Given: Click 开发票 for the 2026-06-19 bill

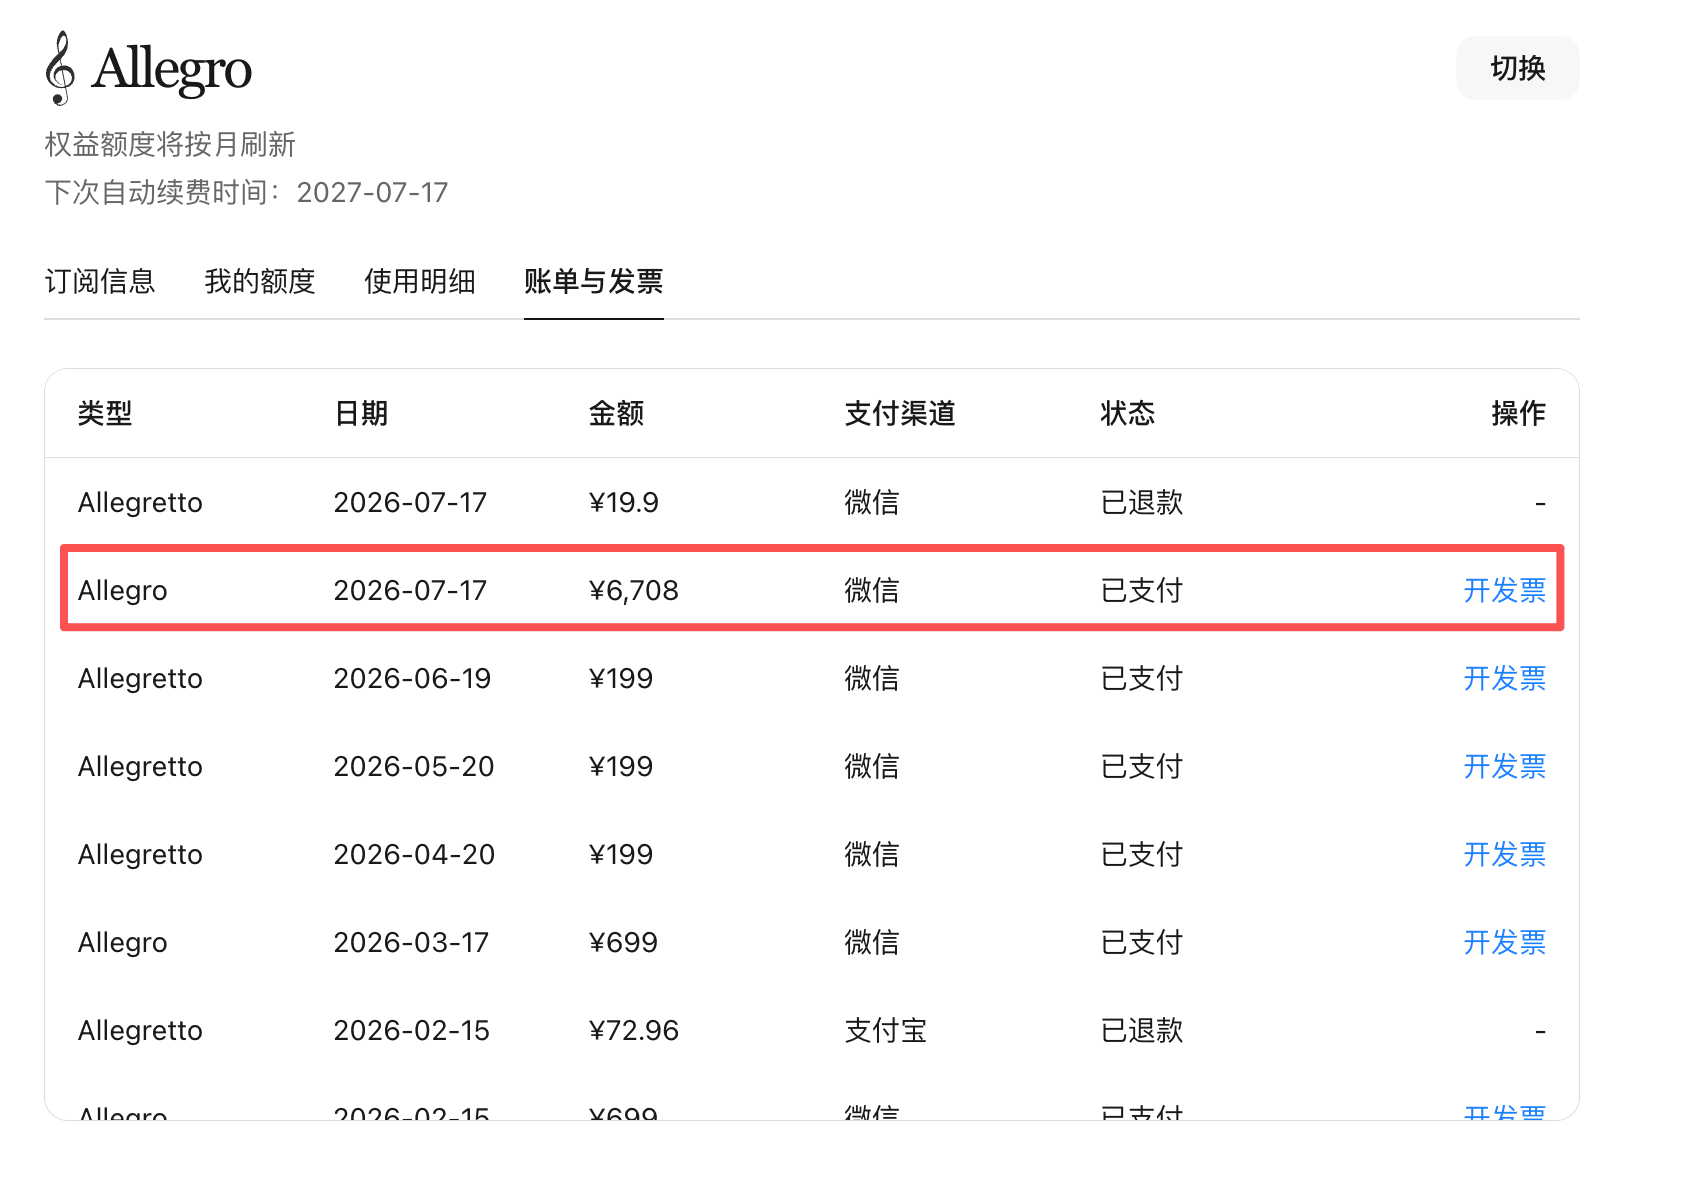Looking at the screenshot, I should pos(1504,678).
